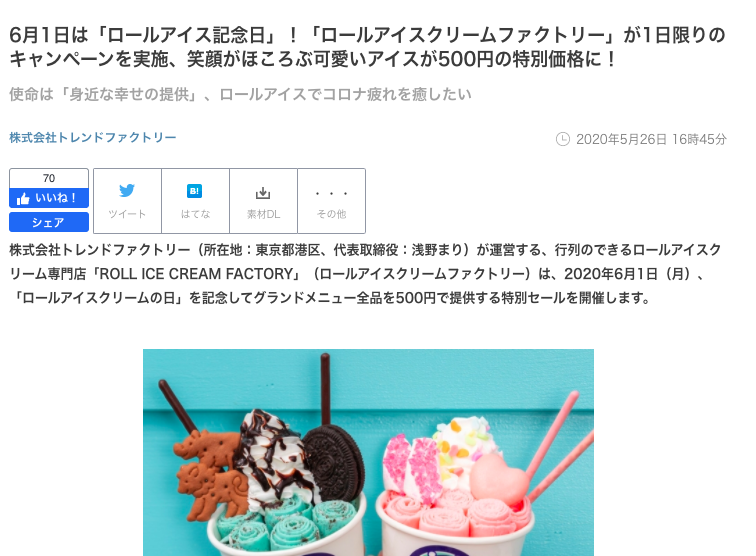Click the はてな label

195,214
